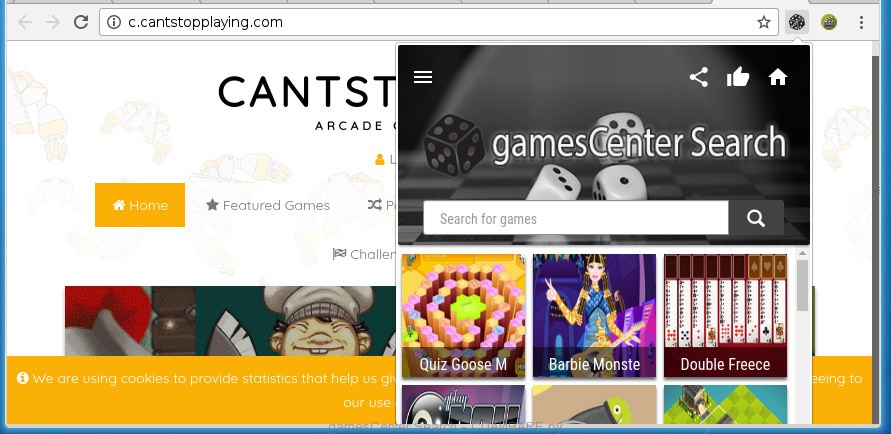891x434 pixels.
Task: Go back to the previous page
Action: 24,22
